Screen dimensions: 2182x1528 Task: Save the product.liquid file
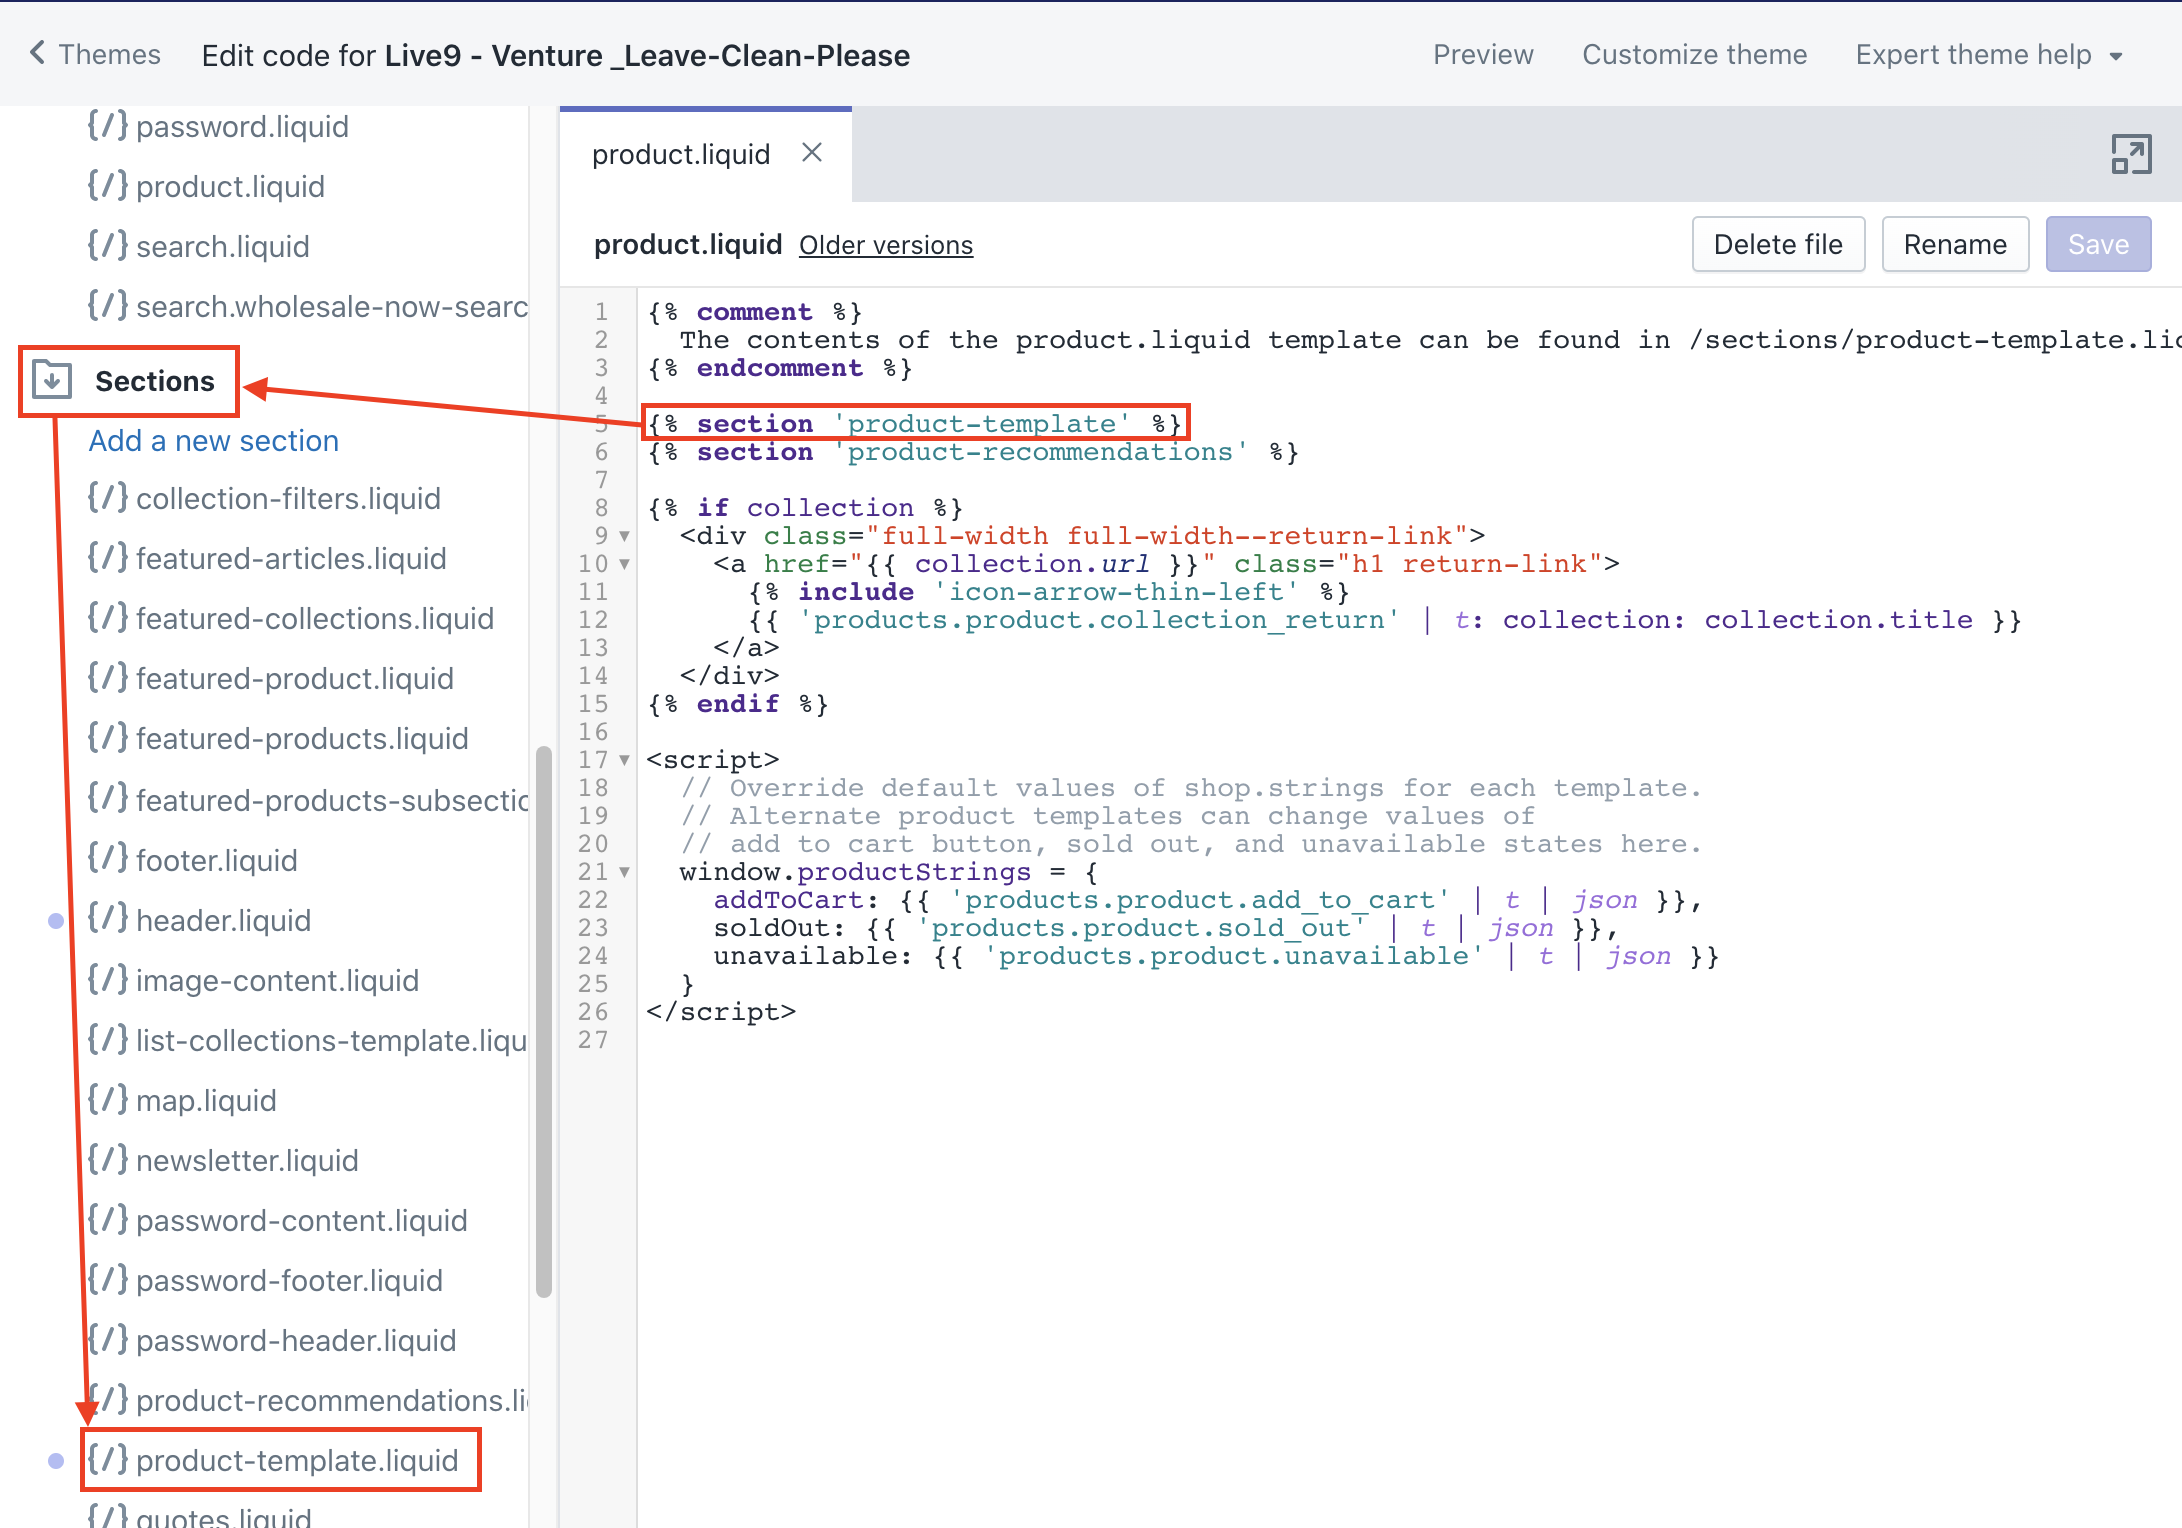(x=2098, y=244)
